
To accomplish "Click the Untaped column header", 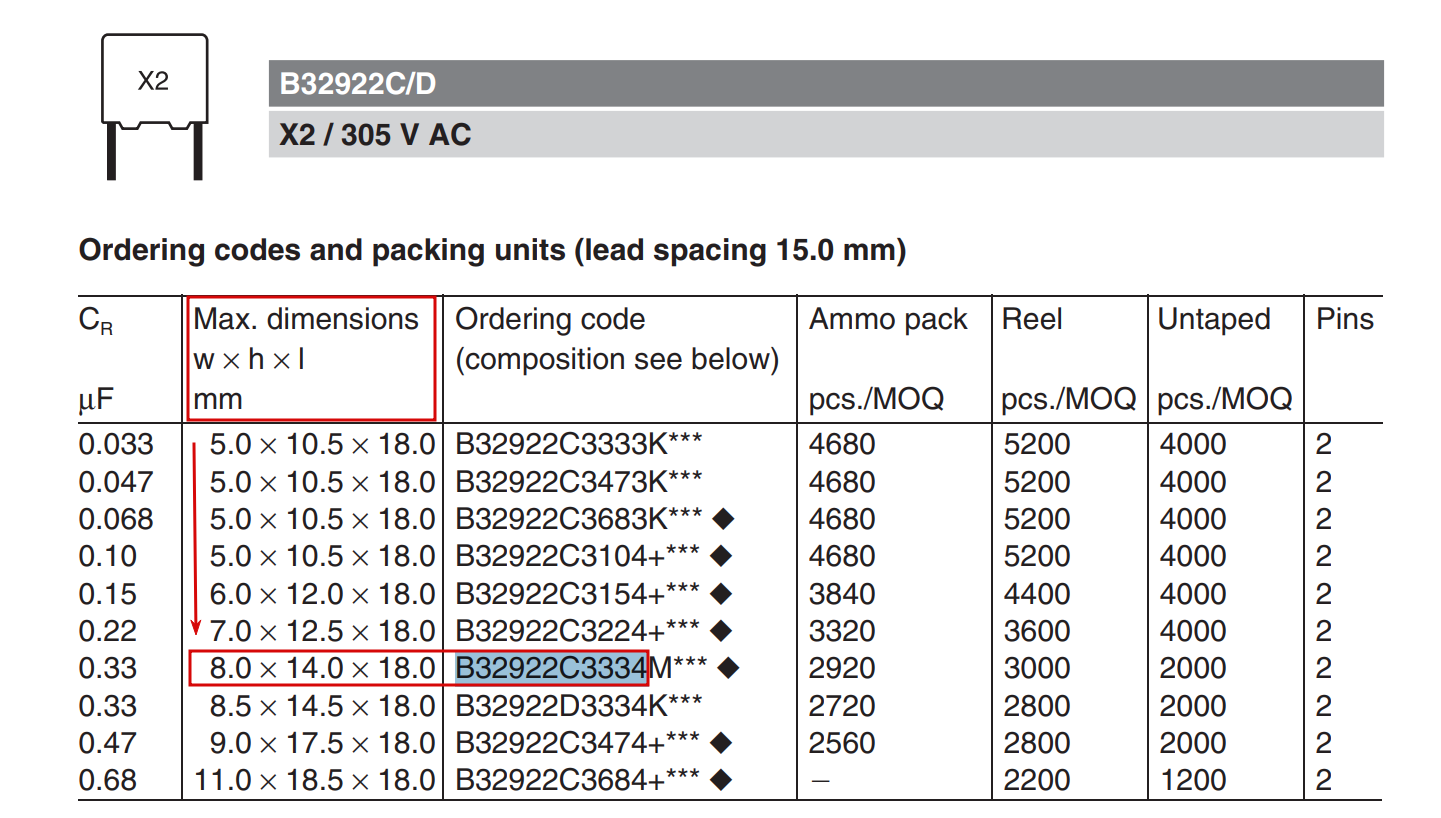I will click(x=1213, y=320).
